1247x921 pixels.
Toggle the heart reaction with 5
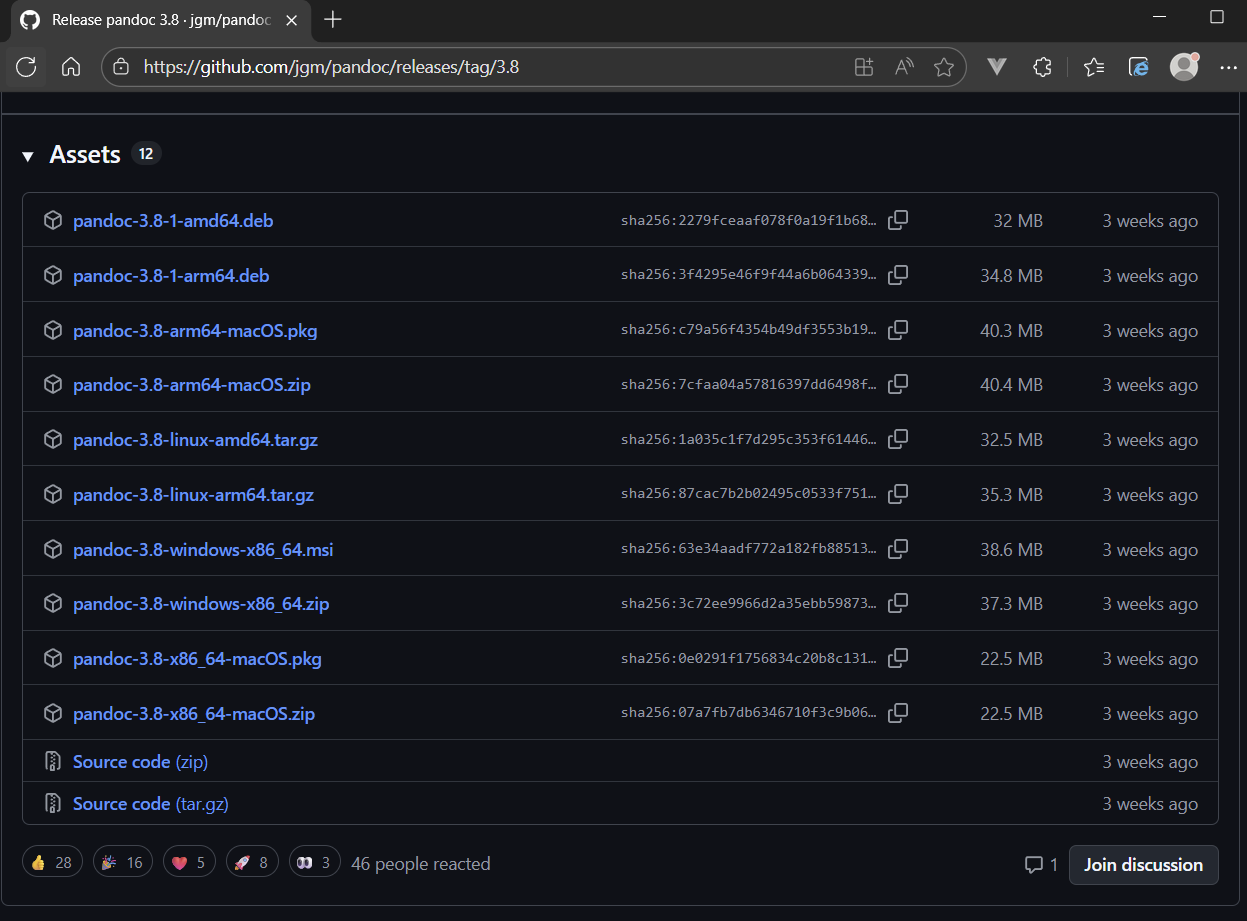pyautogui.click(x=189, y=862)
